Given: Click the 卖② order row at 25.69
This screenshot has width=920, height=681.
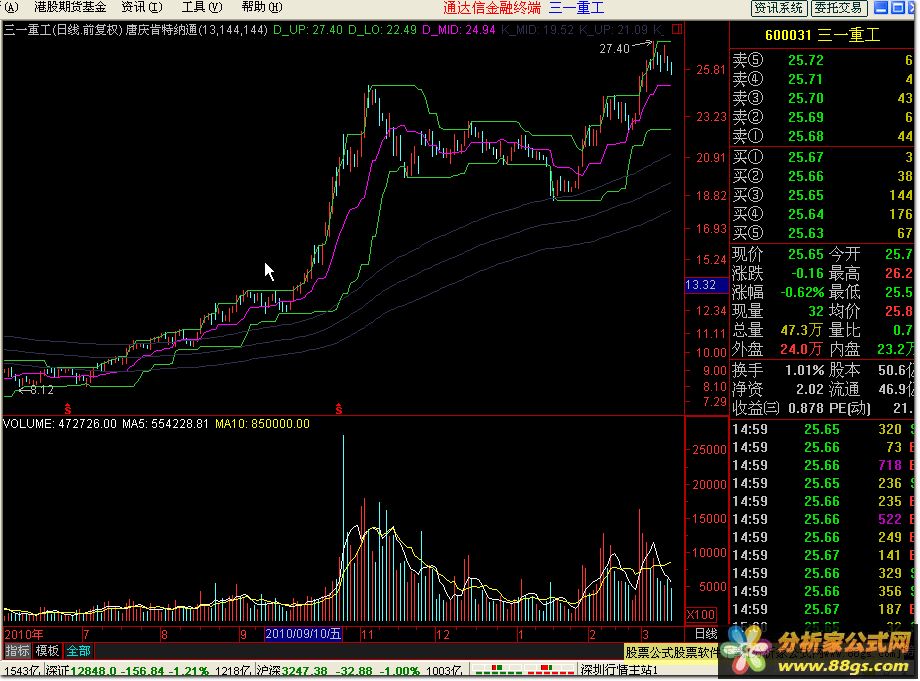Looking at the screenshot, I should pyautogui.click(x=823, y=117).
